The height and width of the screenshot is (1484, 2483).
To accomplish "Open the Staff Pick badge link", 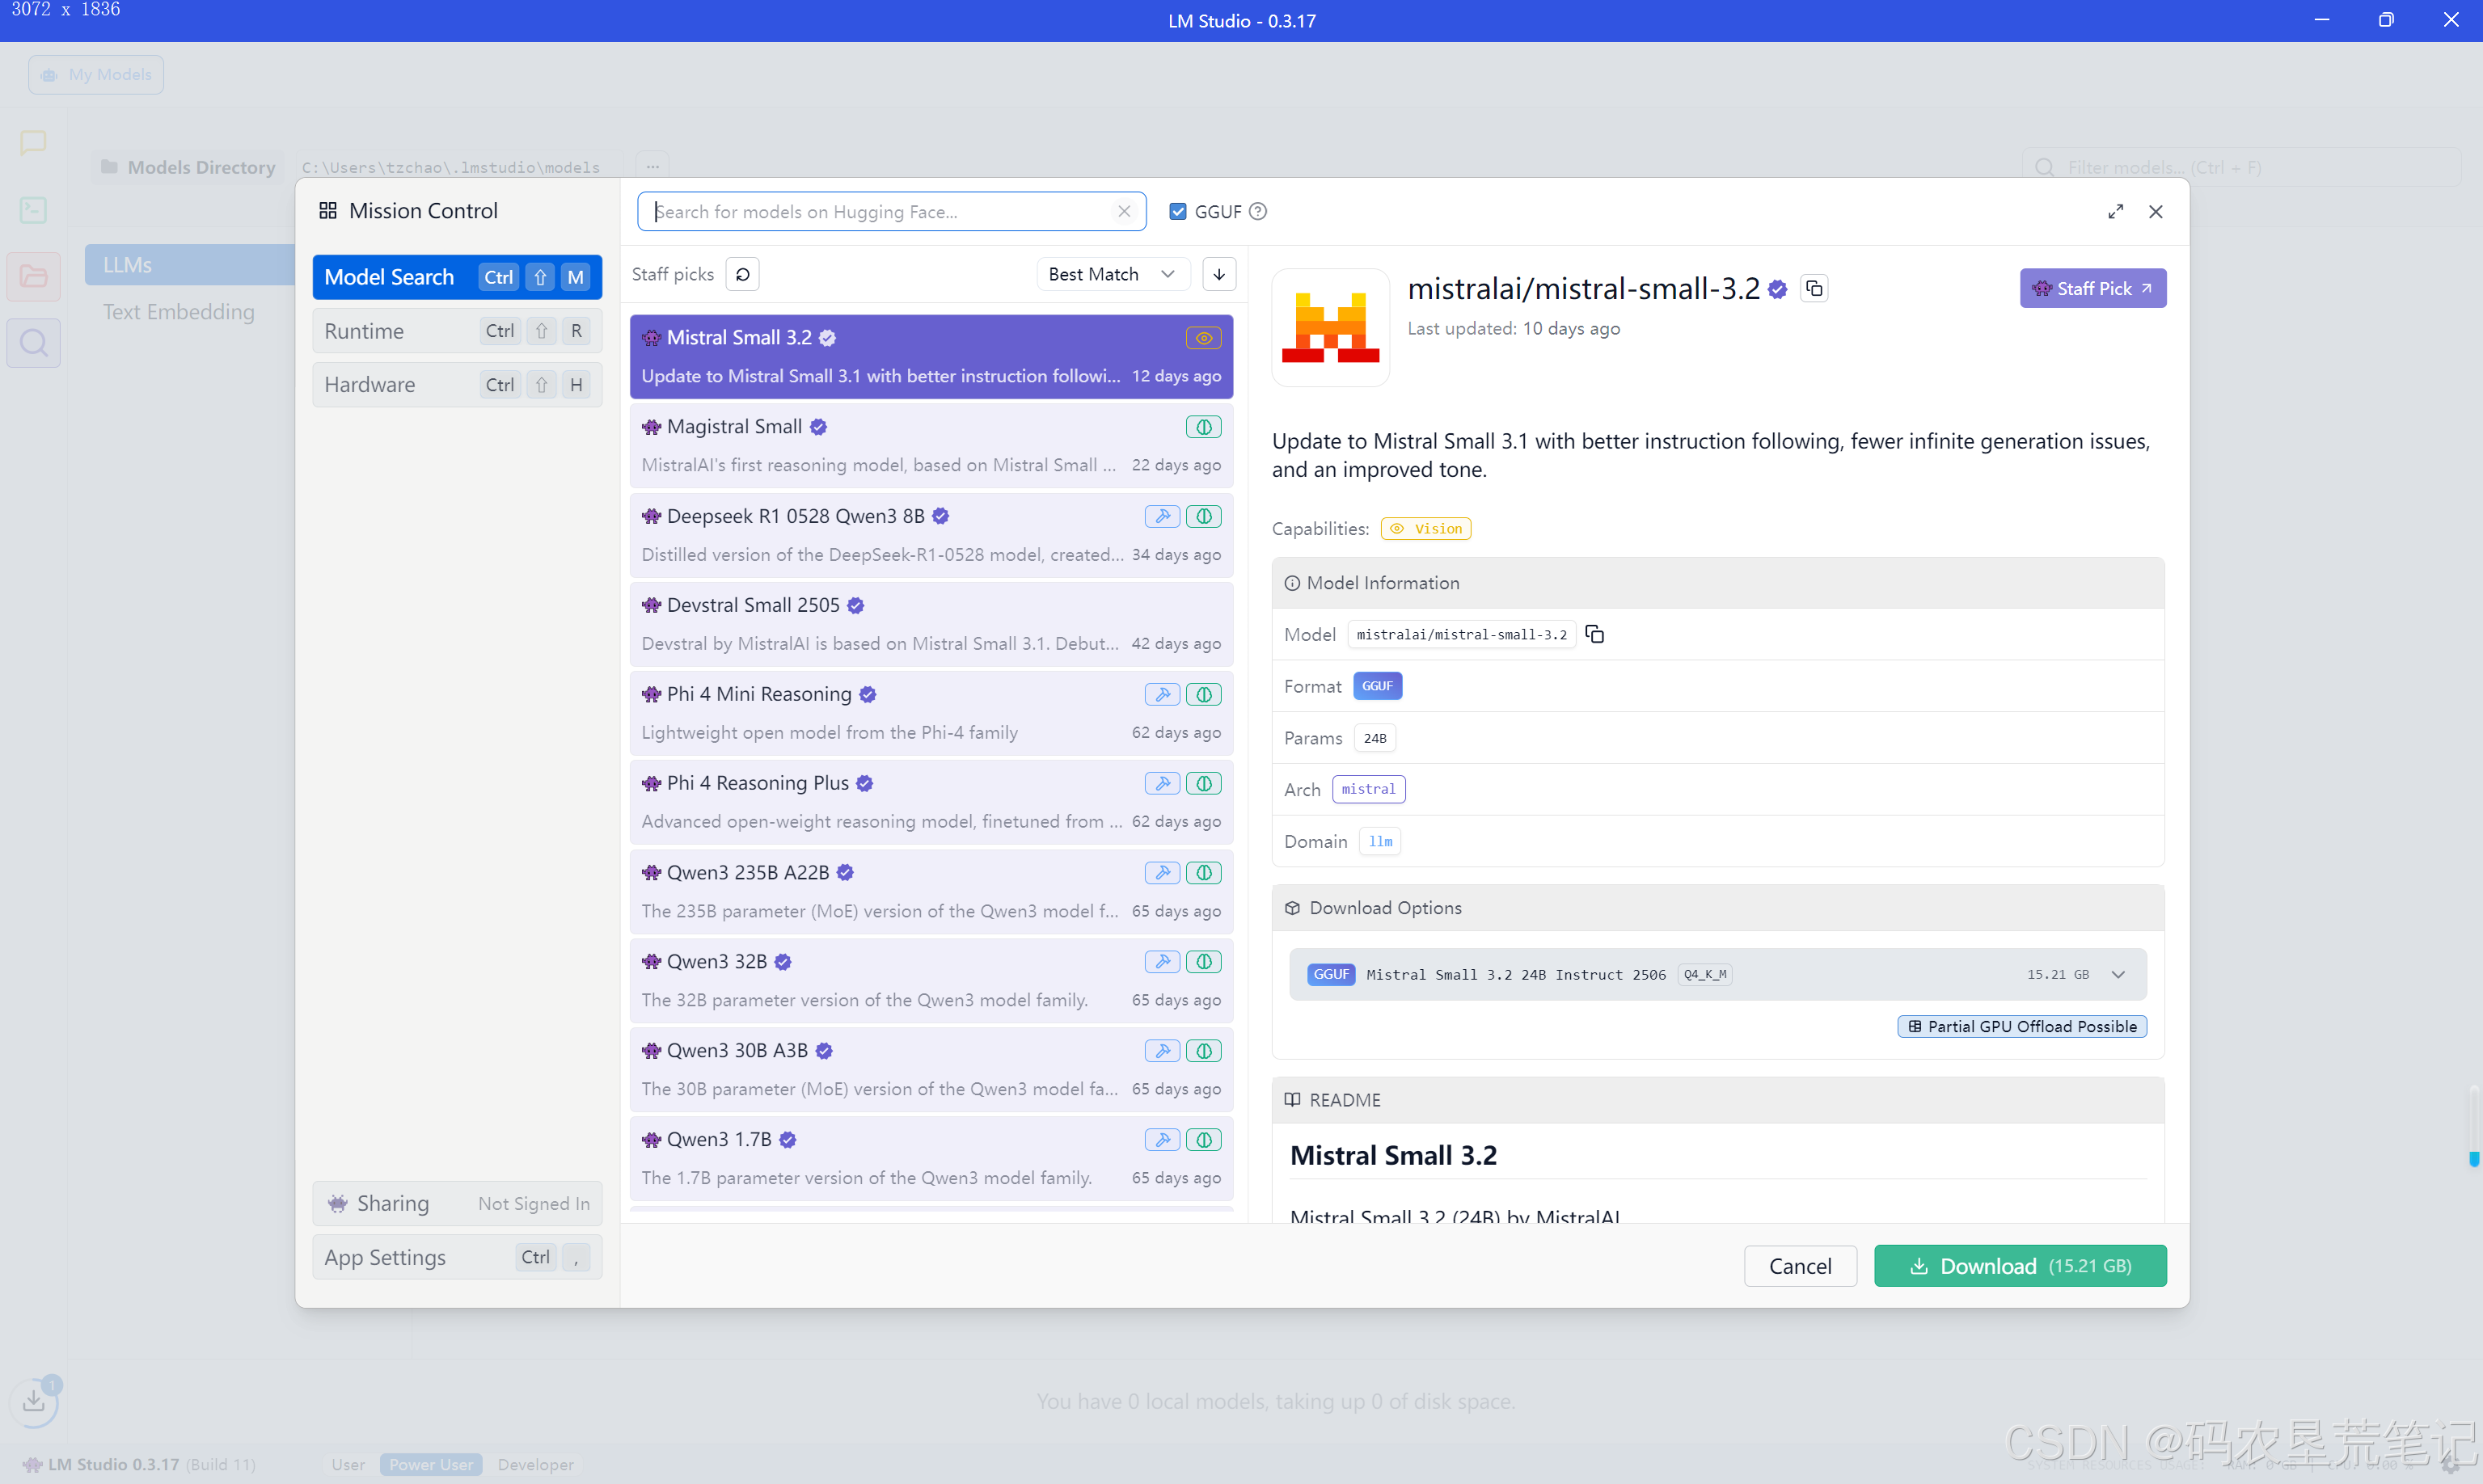I will pos(2092,288).
